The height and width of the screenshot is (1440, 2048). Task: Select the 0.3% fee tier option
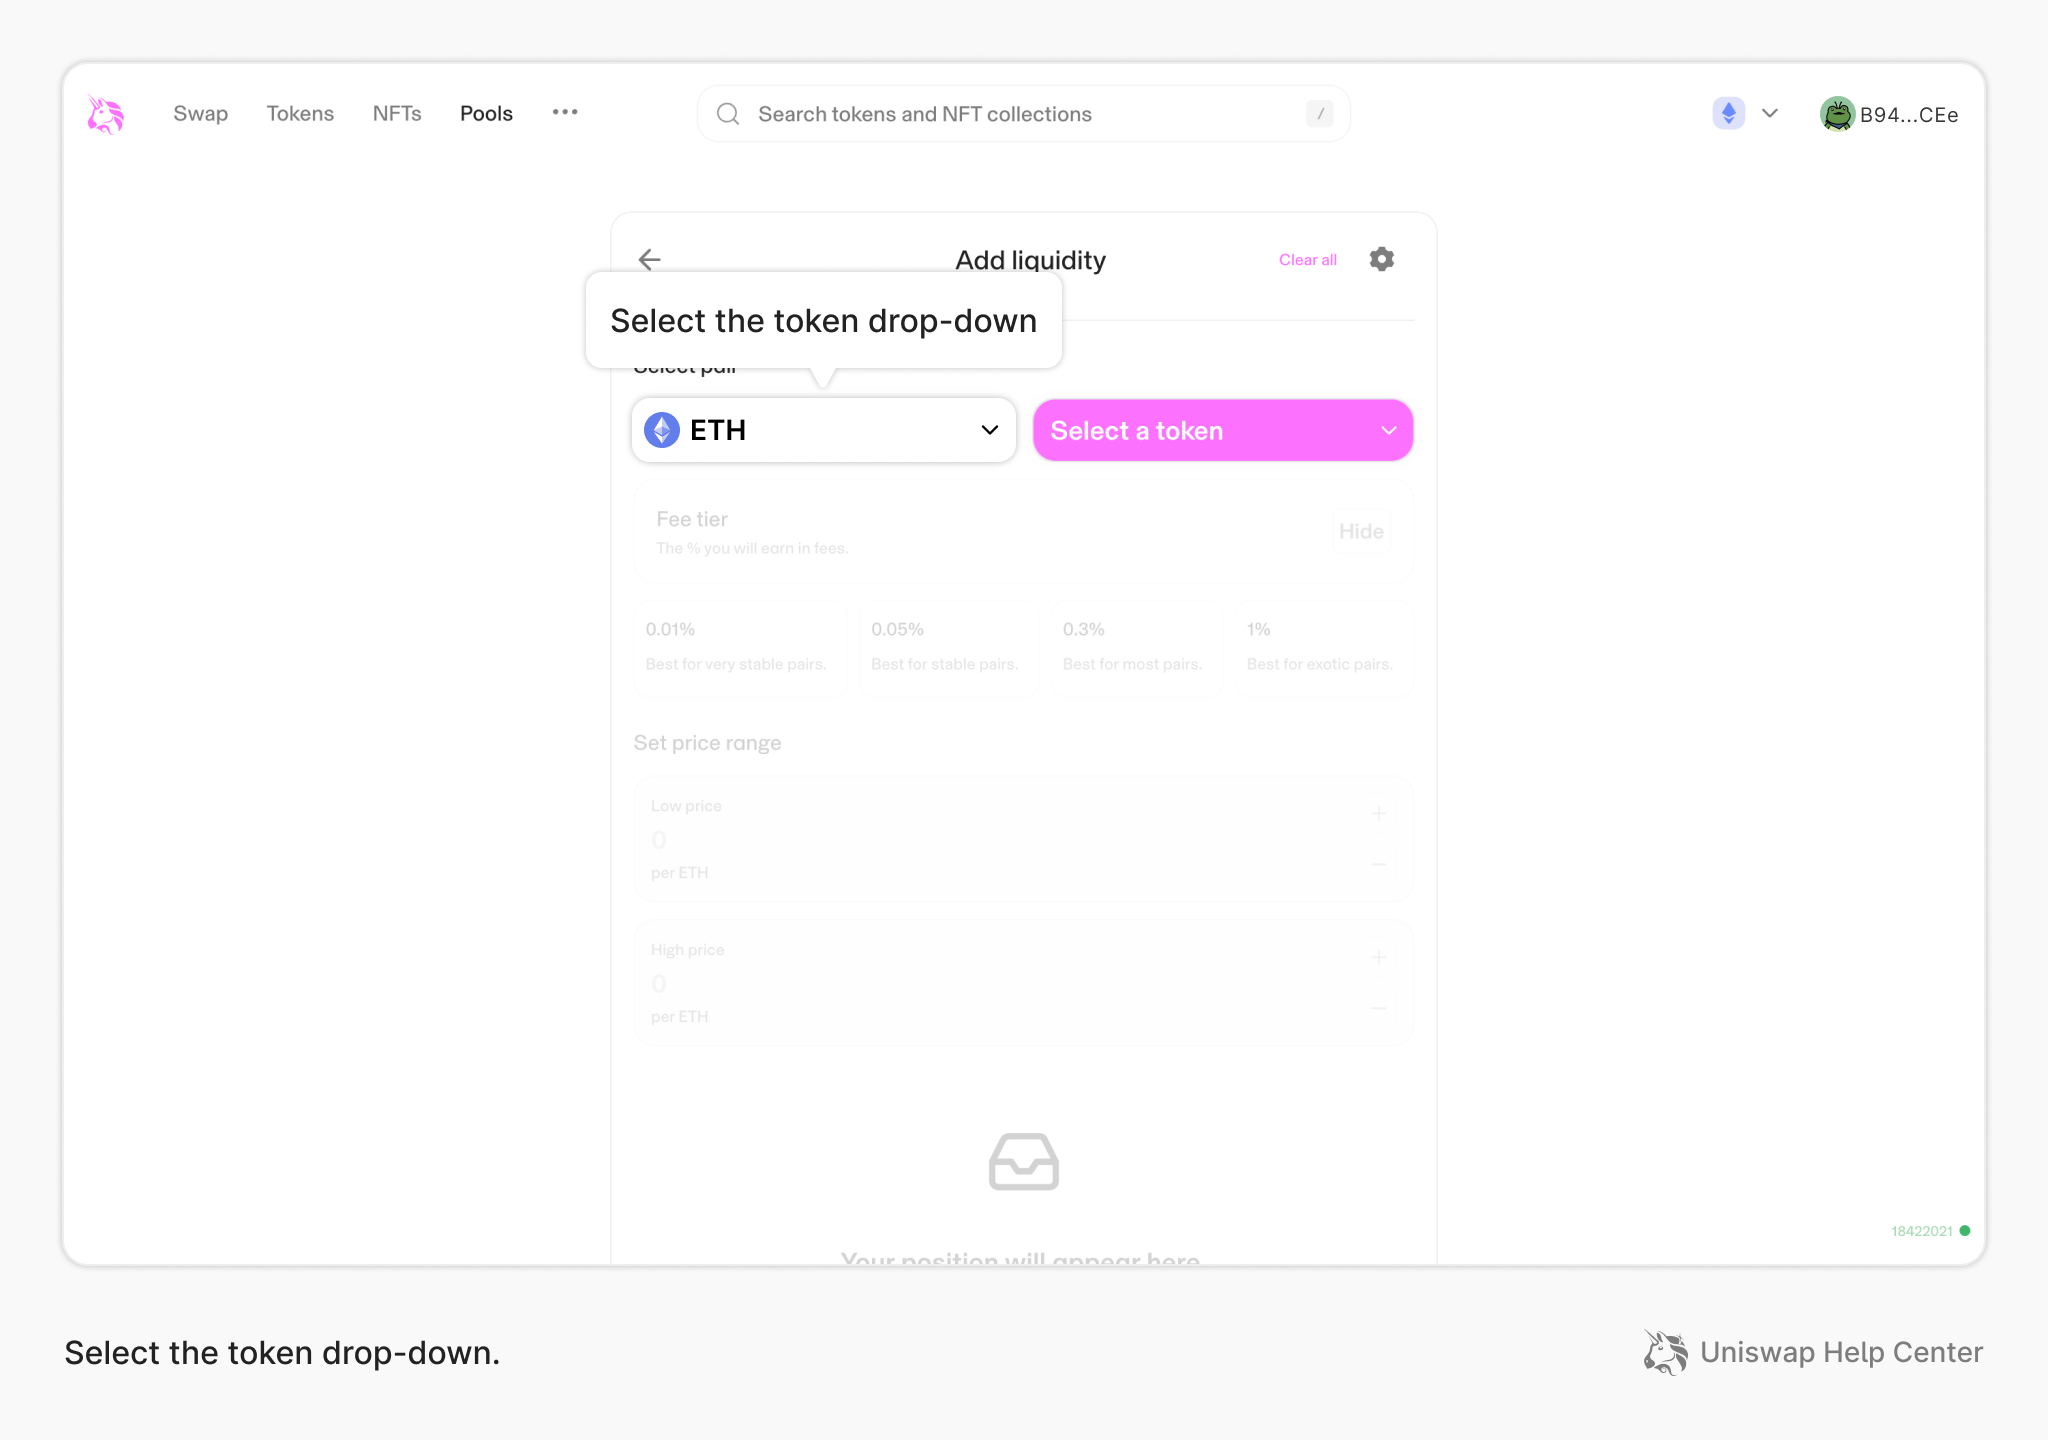click(x=1136, y=647)
